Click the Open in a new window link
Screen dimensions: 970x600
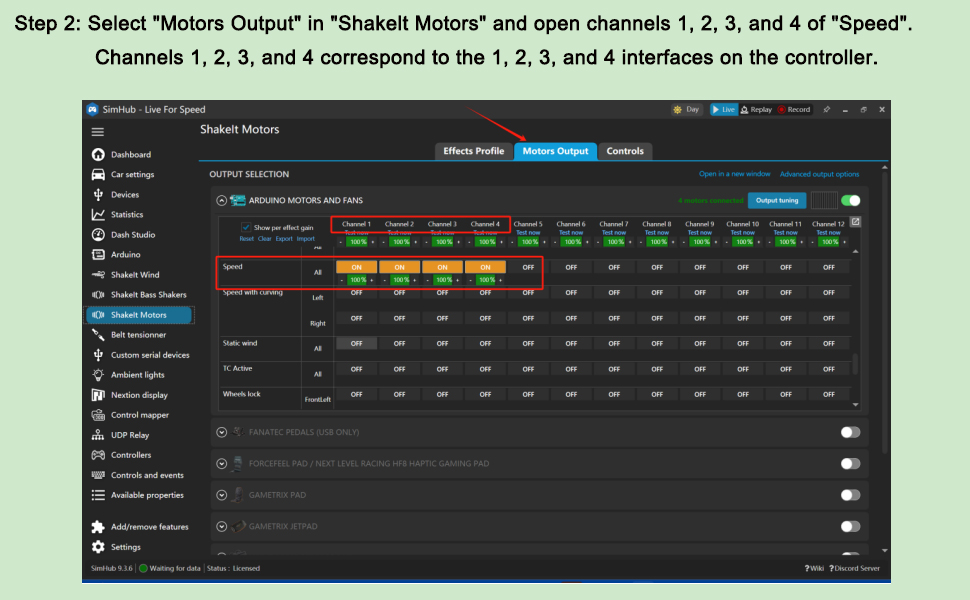click(x=734, y=174)
